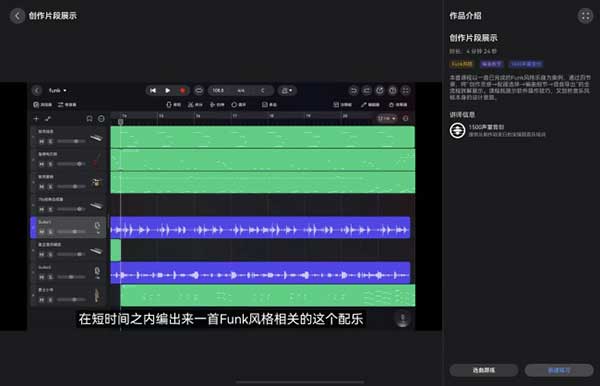
Task: Jump to start with the rewind button
Action: click(x=153, y=90)
